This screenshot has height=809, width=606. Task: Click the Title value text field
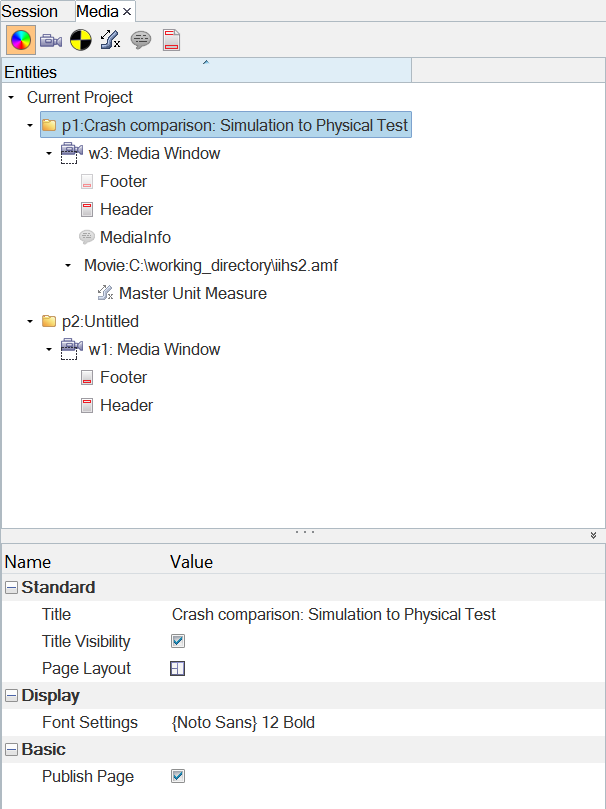(x=334, y=615)
